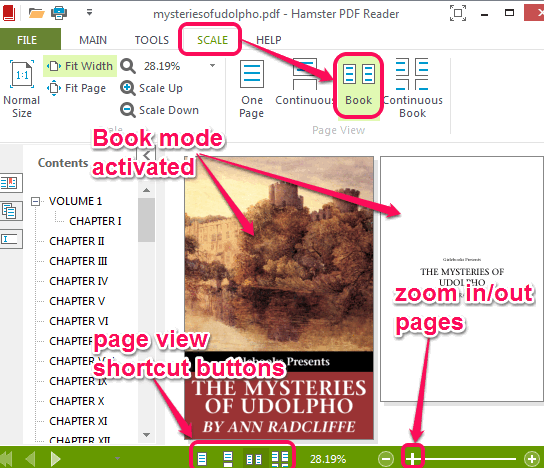This screenshot has height=468, width=544.
Task: Open the bookmarks panel sidebar icon
Action: [x=10, y=182]
